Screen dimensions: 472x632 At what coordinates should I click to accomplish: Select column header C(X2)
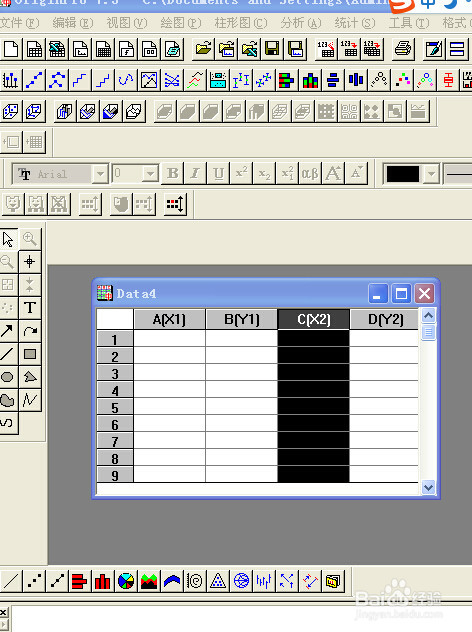[314, 320]
